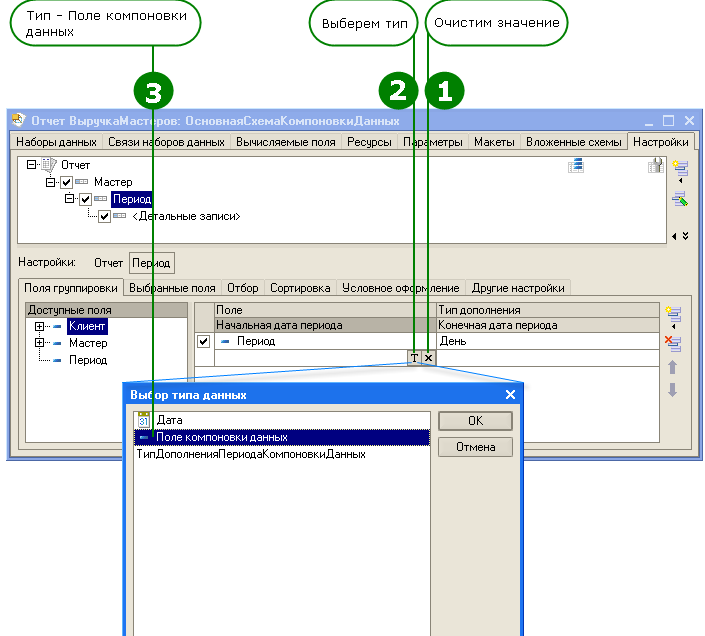Select the Дата type in the list
The image size is (705, 636).
pos(282,420)
